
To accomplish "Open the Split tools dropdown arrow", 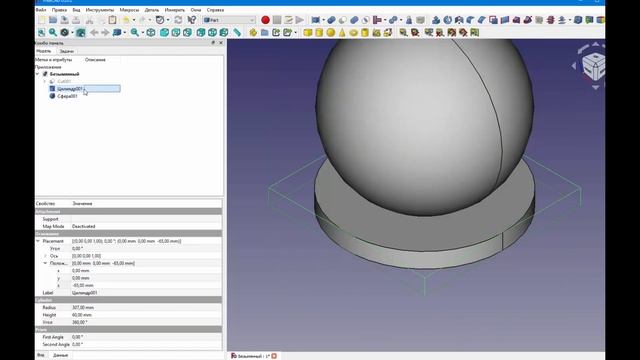I will tap(401, 20).
